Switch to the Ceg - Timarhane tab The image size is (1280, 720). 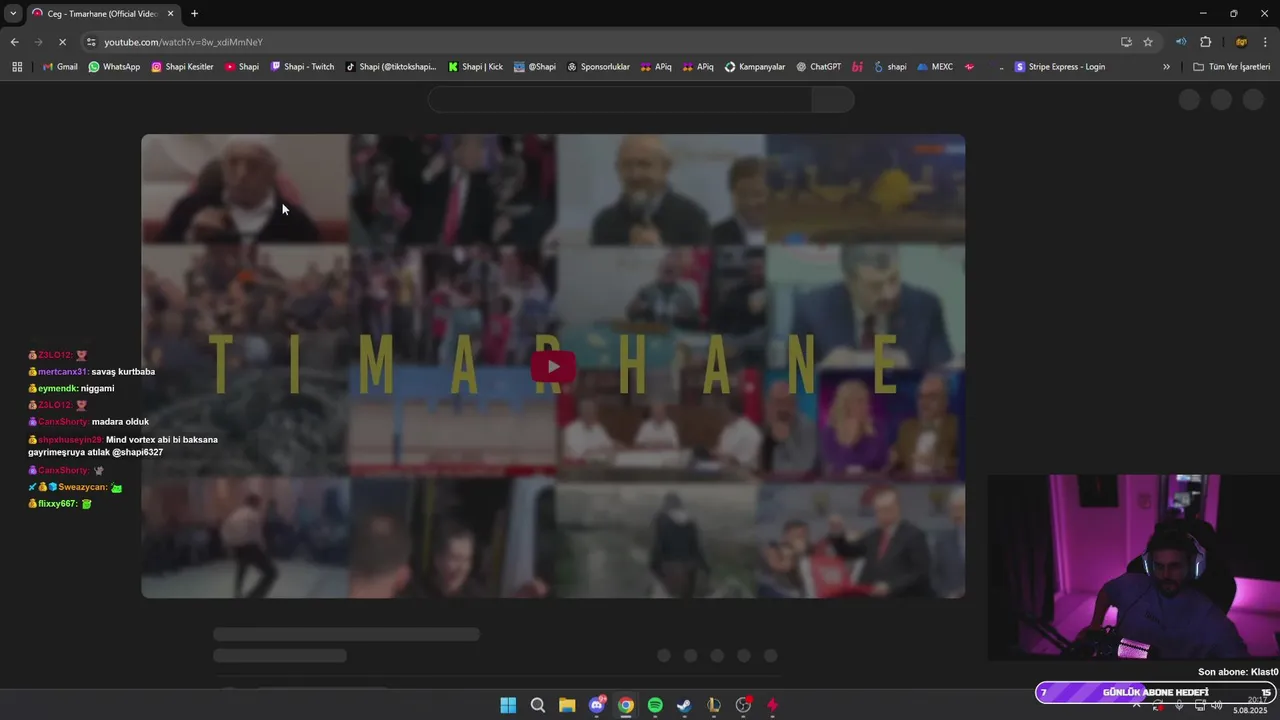coord(104,14)
